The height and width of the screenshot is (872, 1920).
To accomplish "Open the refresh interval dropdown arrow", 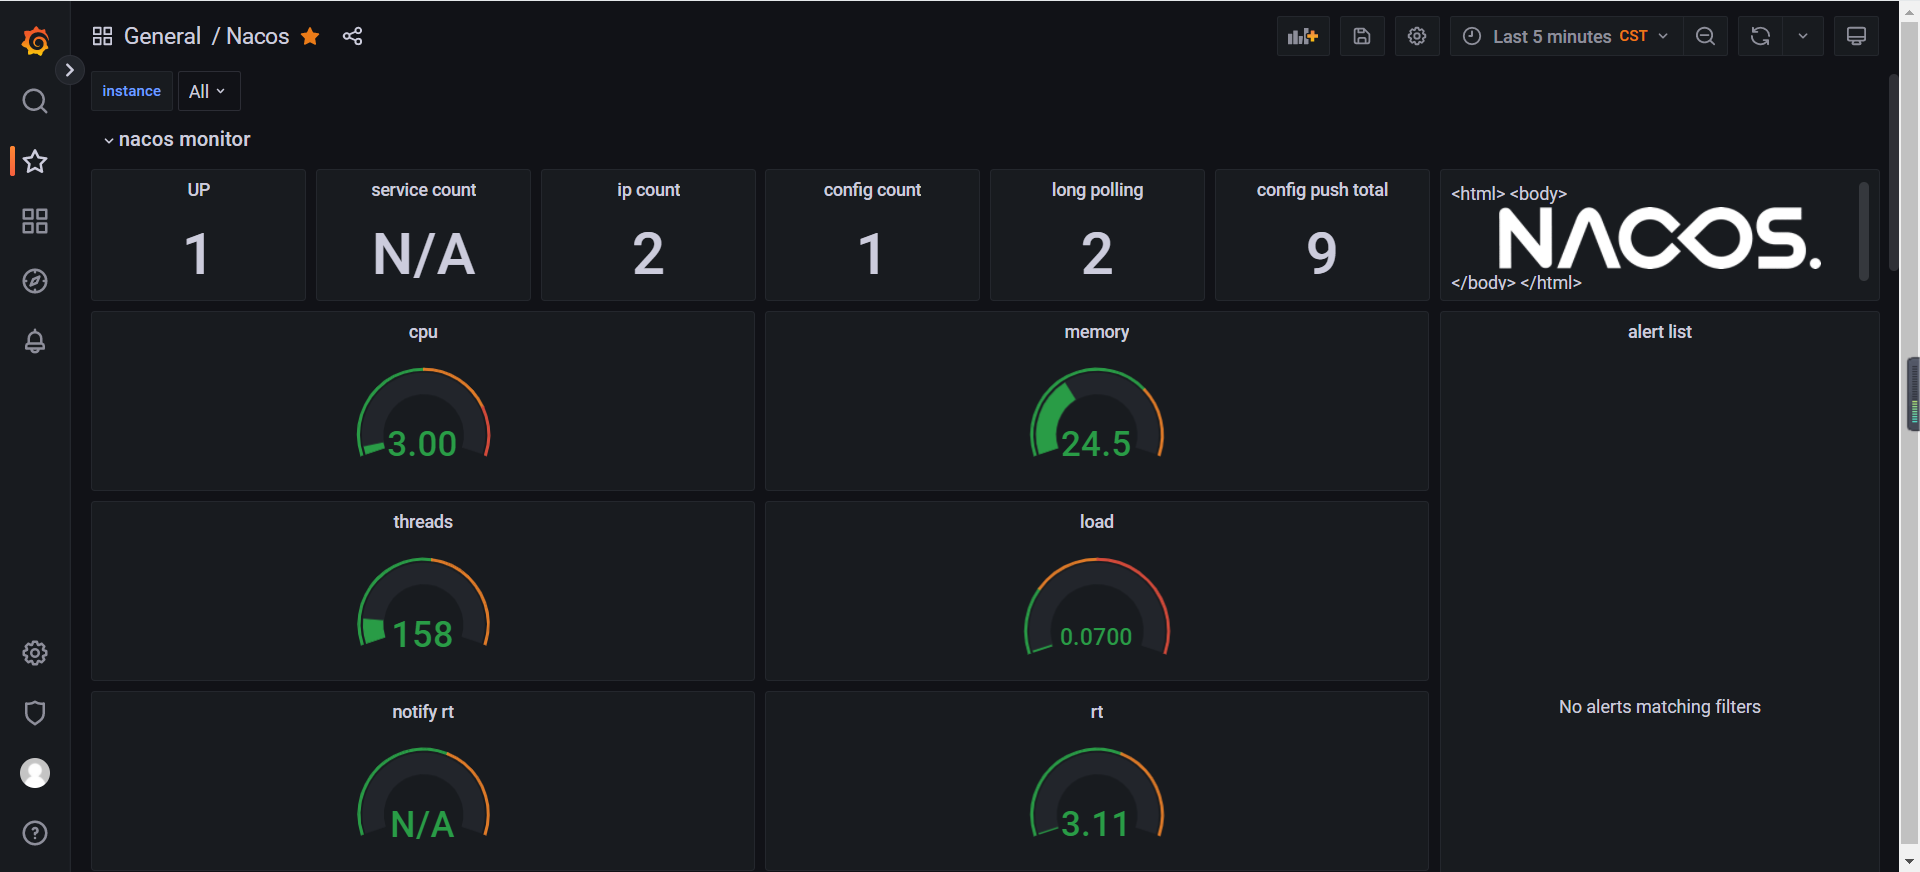I will [x=1802, y=37].
